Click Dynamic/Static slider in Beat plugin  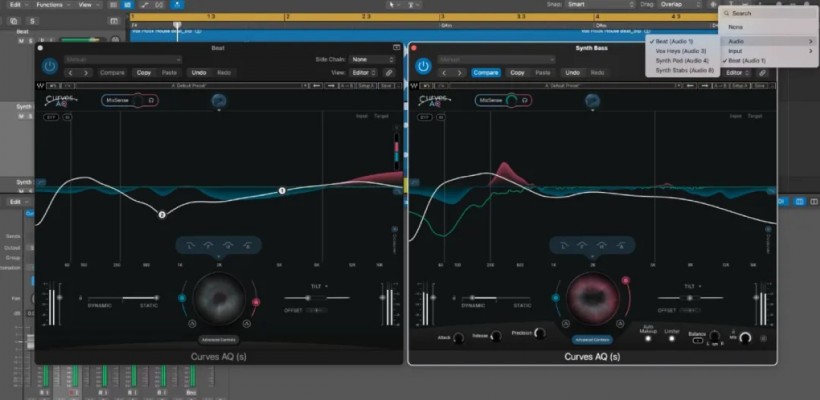pyautogui.click(x=123, y=298)
